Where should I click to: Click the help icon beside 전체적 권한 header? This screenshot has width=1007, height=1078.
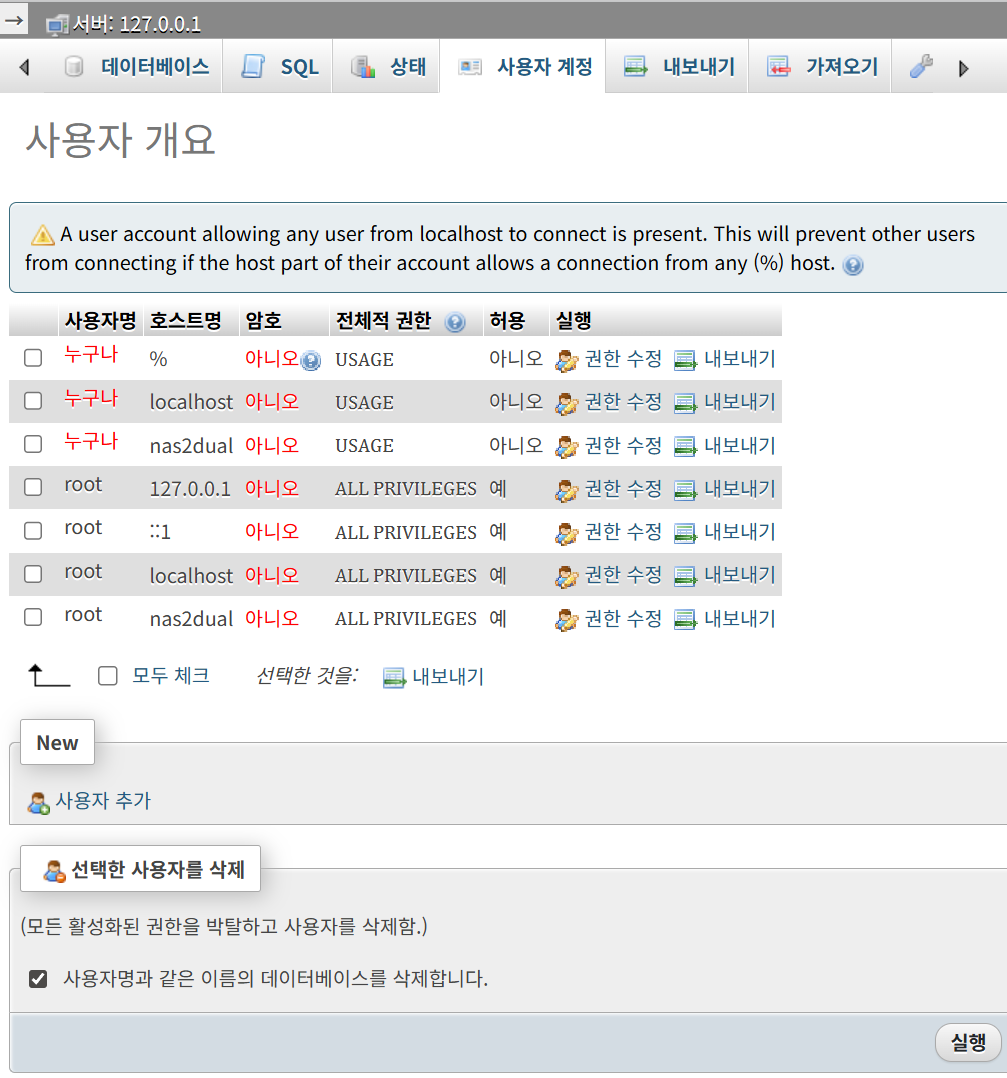(455, 322)
